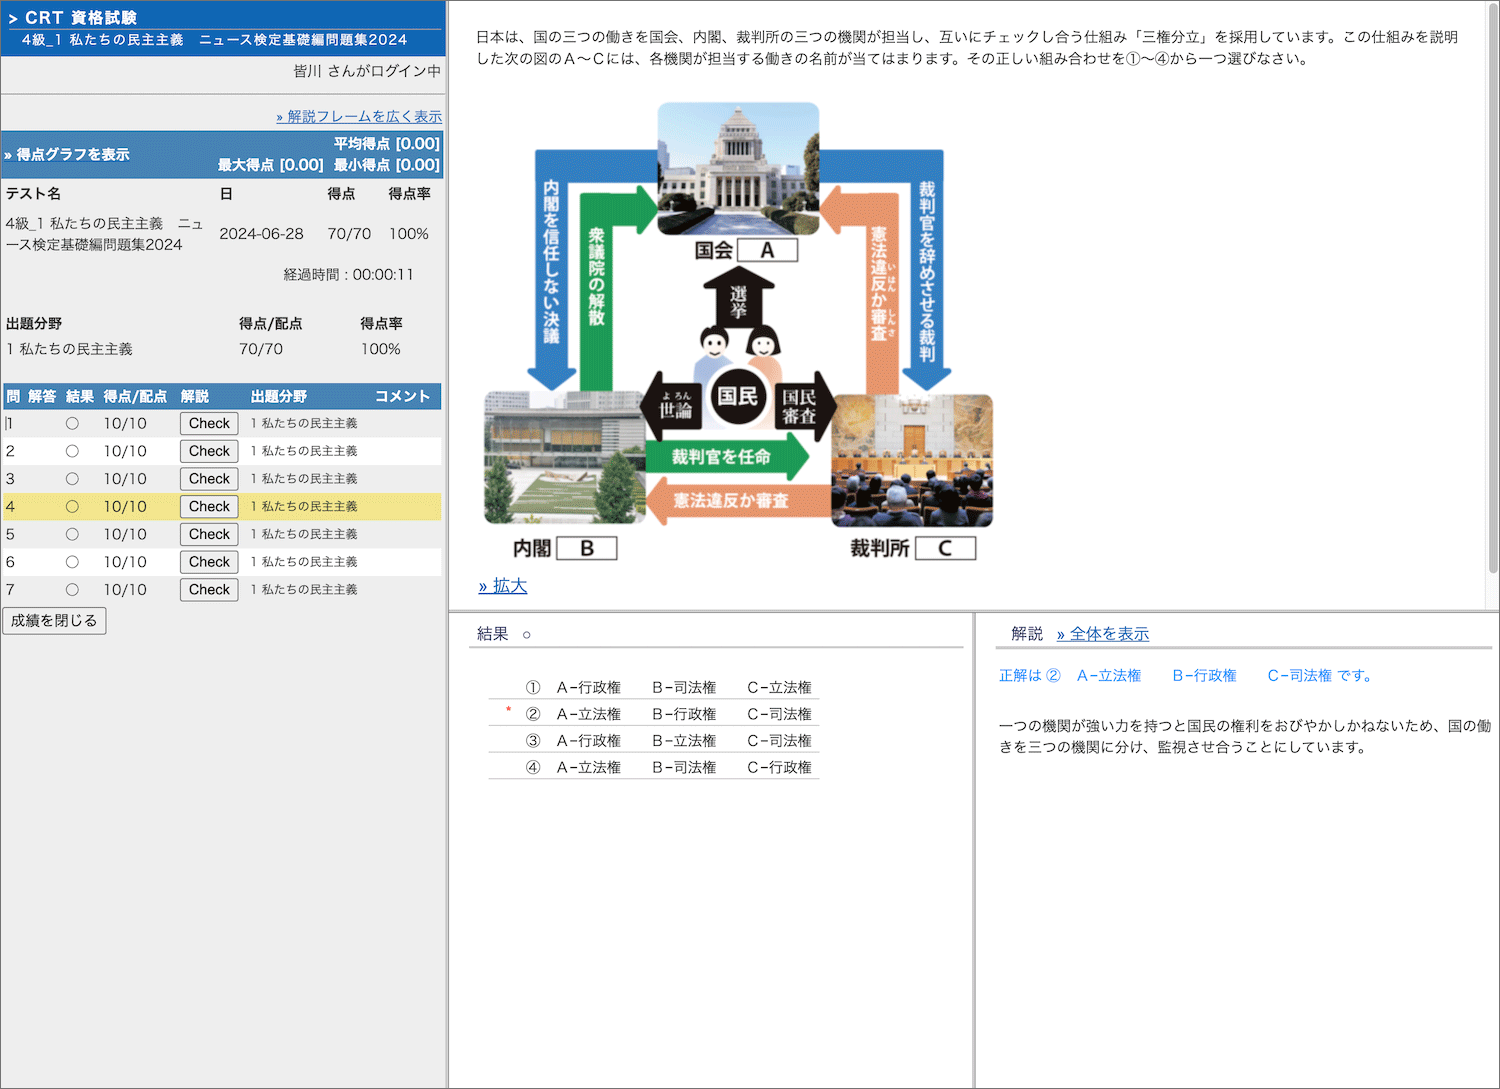Click the question pane vertical scrollbar
The image size is (1500, 1089).
click(x=1493, y=290)
